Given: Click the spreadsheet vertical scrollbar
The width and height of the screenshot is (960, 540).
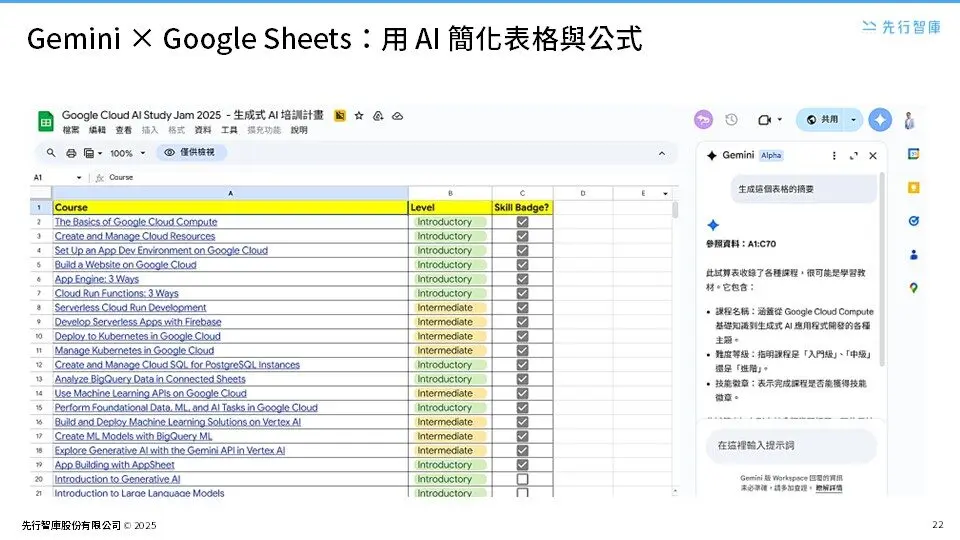Looking at the screenshot, I should (675, 210).
